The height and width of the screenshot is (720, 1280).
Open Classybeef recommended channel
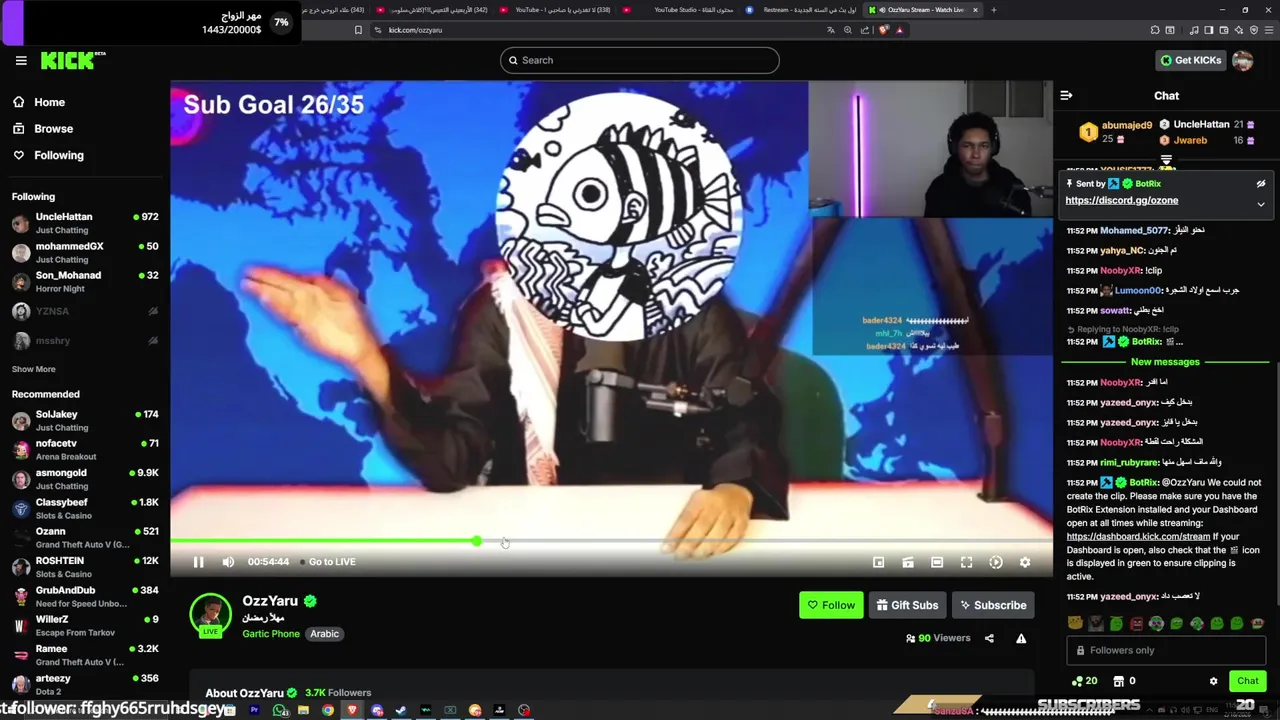point(85,508)
